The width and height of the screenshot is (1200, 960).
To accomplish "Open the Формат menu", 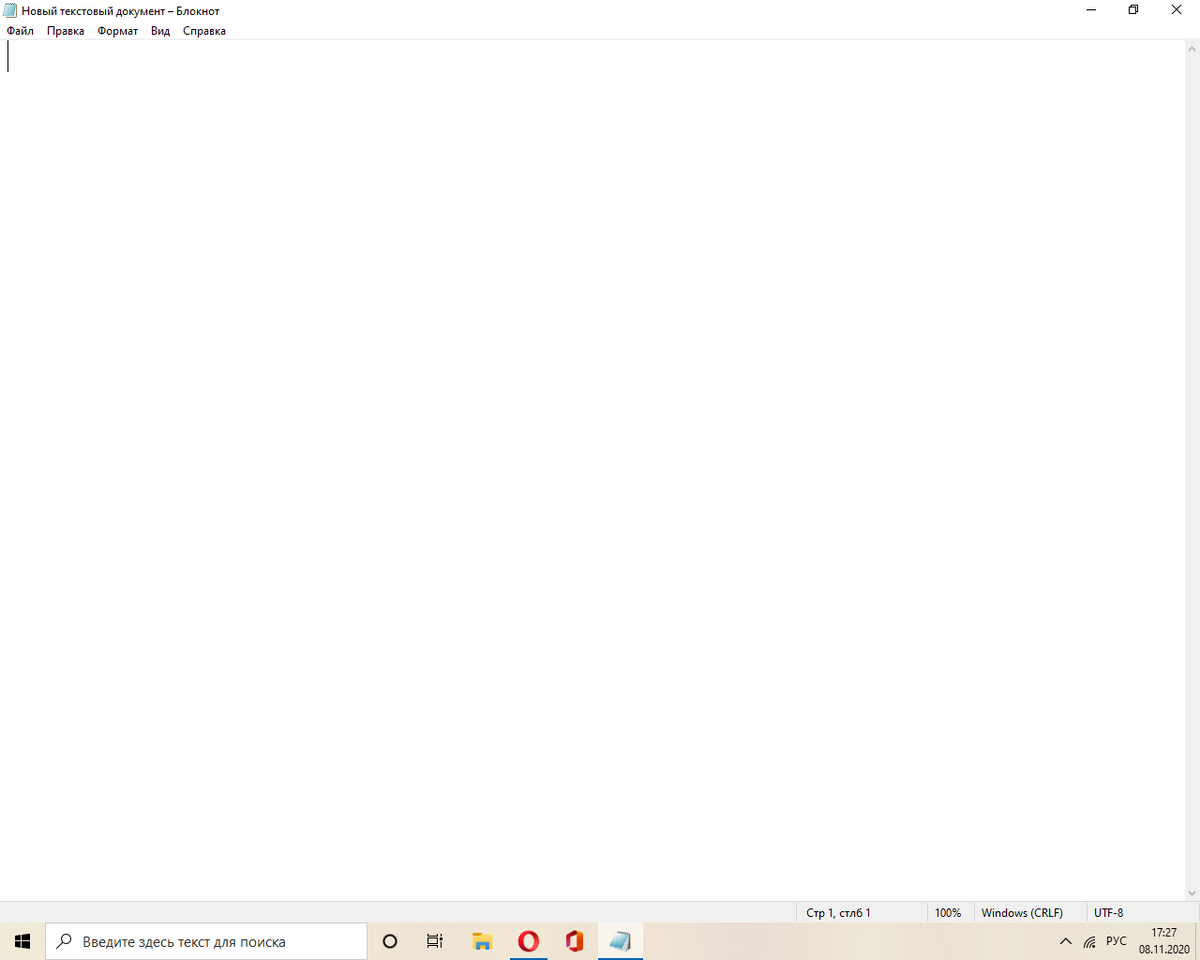I will [x=118, y=31].
